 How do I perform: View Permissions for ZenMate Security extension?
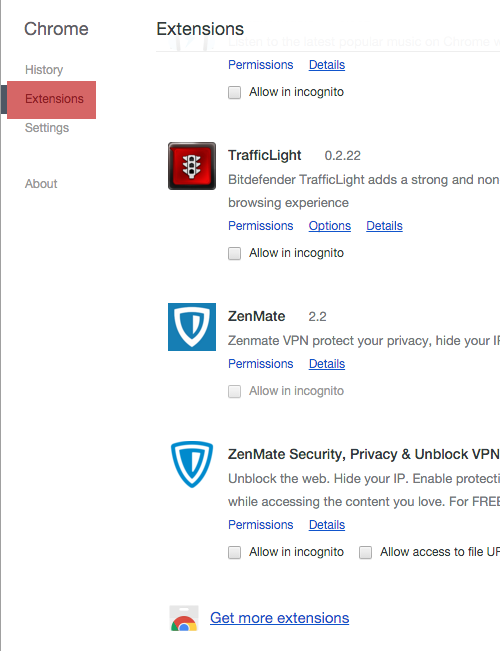(x=261, y=525)
